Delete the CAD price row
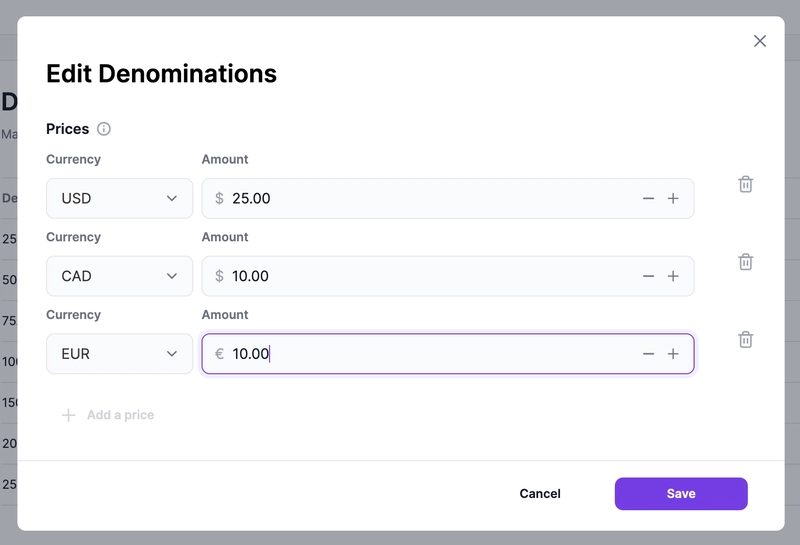Screen dimensions: 800x545 745,262
